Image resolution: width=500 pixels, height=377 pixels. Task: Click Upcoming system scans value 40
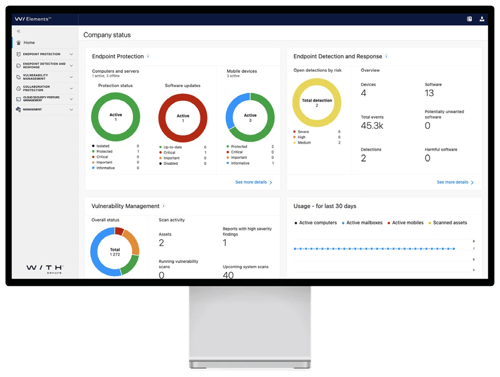[228, 275]
